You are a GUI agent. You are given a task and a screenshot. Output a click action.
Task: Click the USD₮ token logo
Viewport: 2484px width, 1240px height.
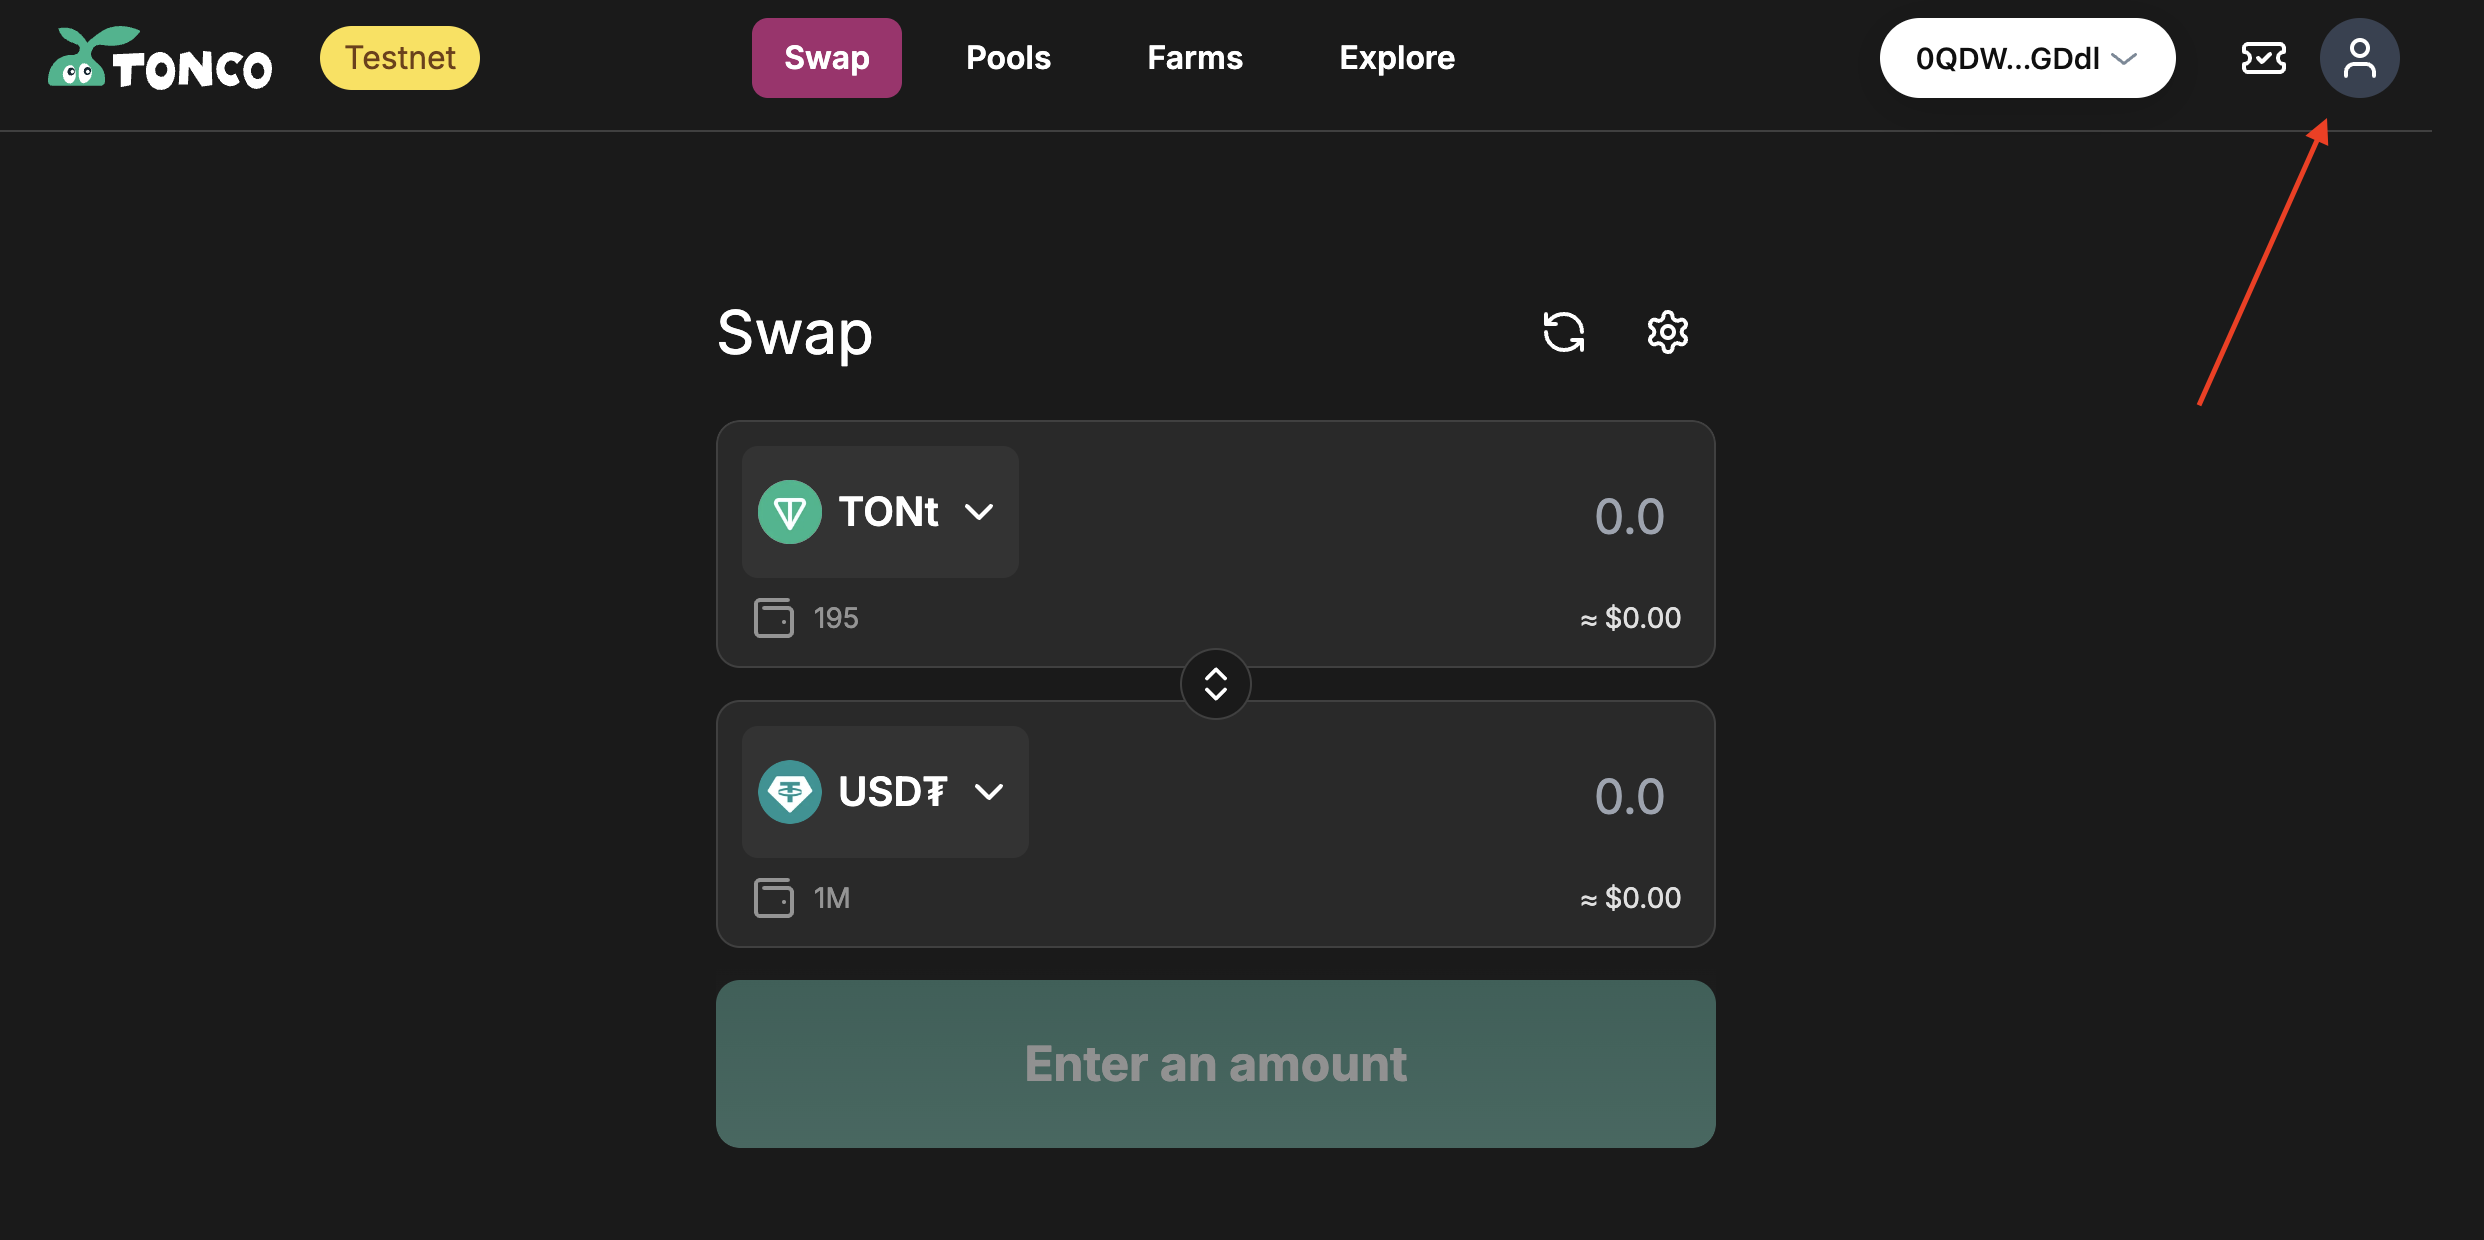[790, 792]
